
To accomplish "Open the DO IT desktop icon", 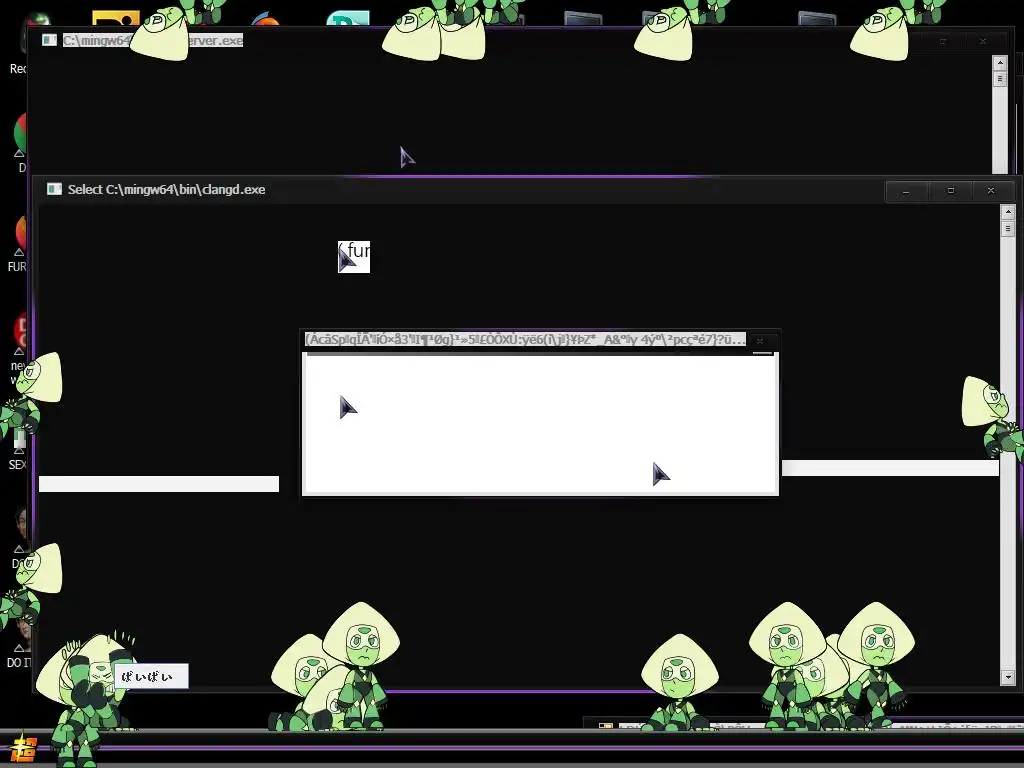I will pyautogui.click(x=18, y=643).
